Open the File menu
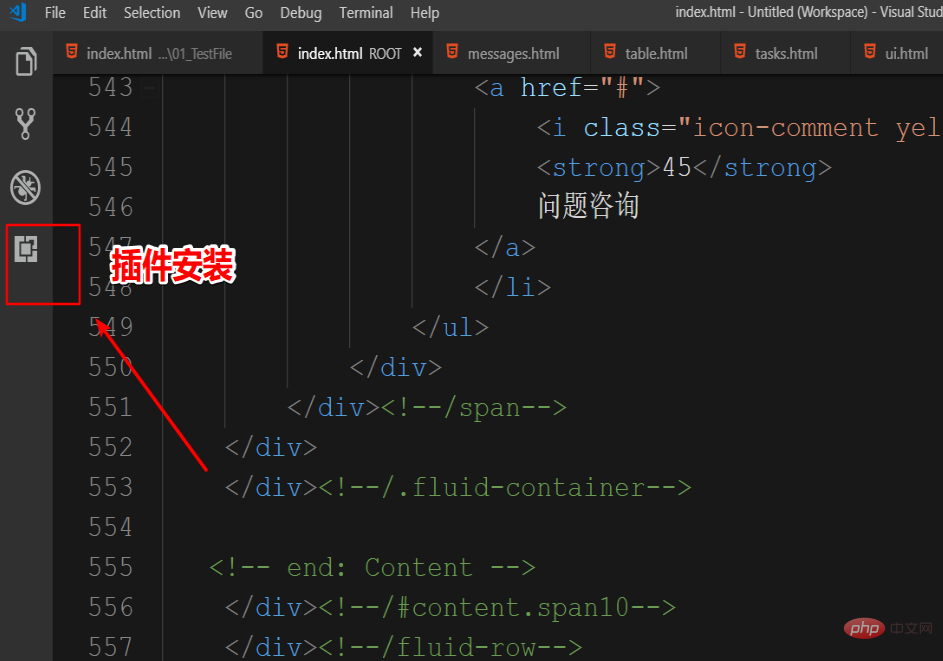 55,13
